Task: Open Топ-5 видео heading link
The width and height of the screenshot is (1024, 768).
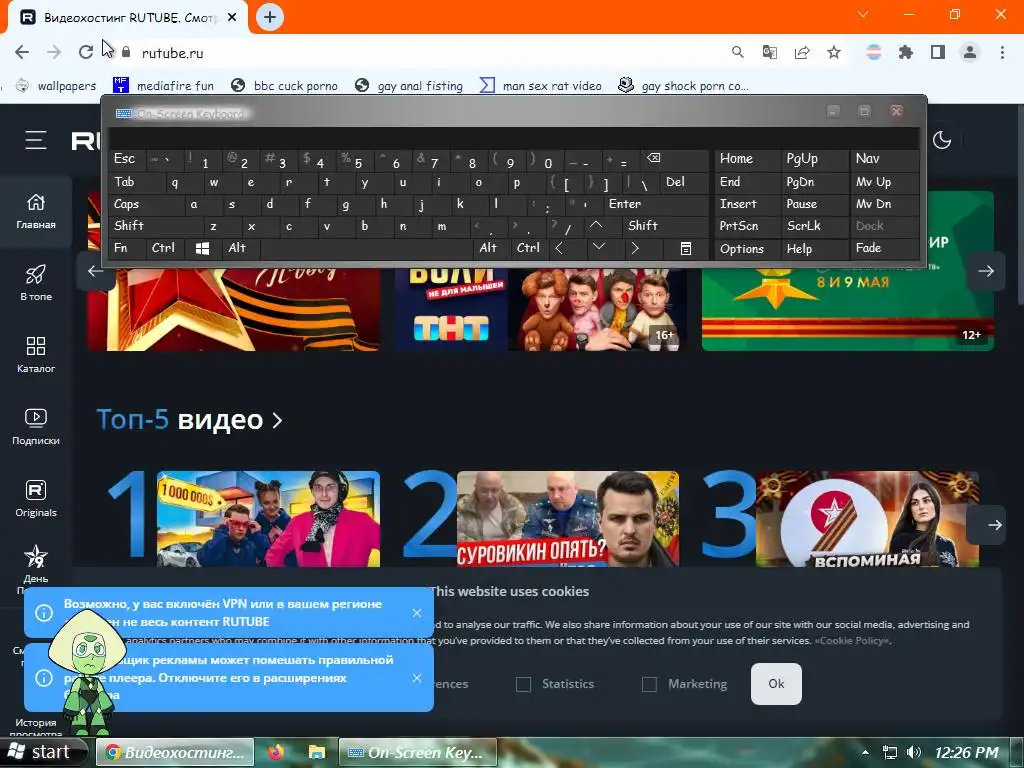Action: pos(189,420)
